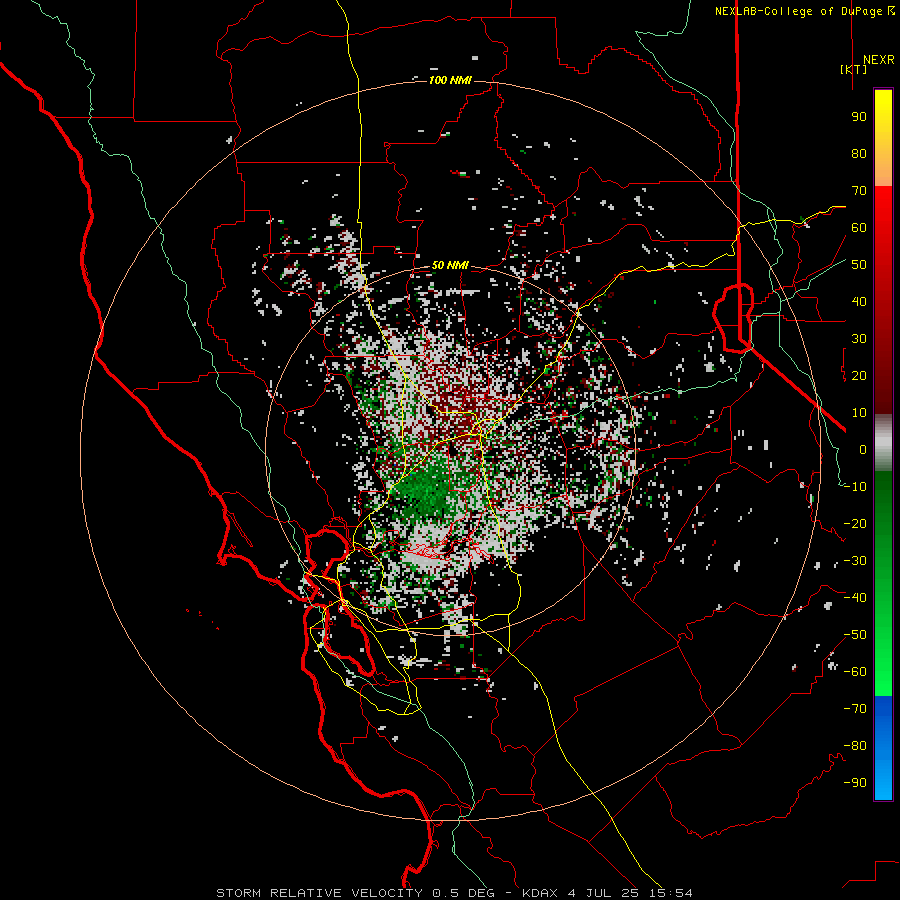Click the 90 value on velocity scale
The width and height of the screenshot is (900, 900).
click(x=859, y=117)
